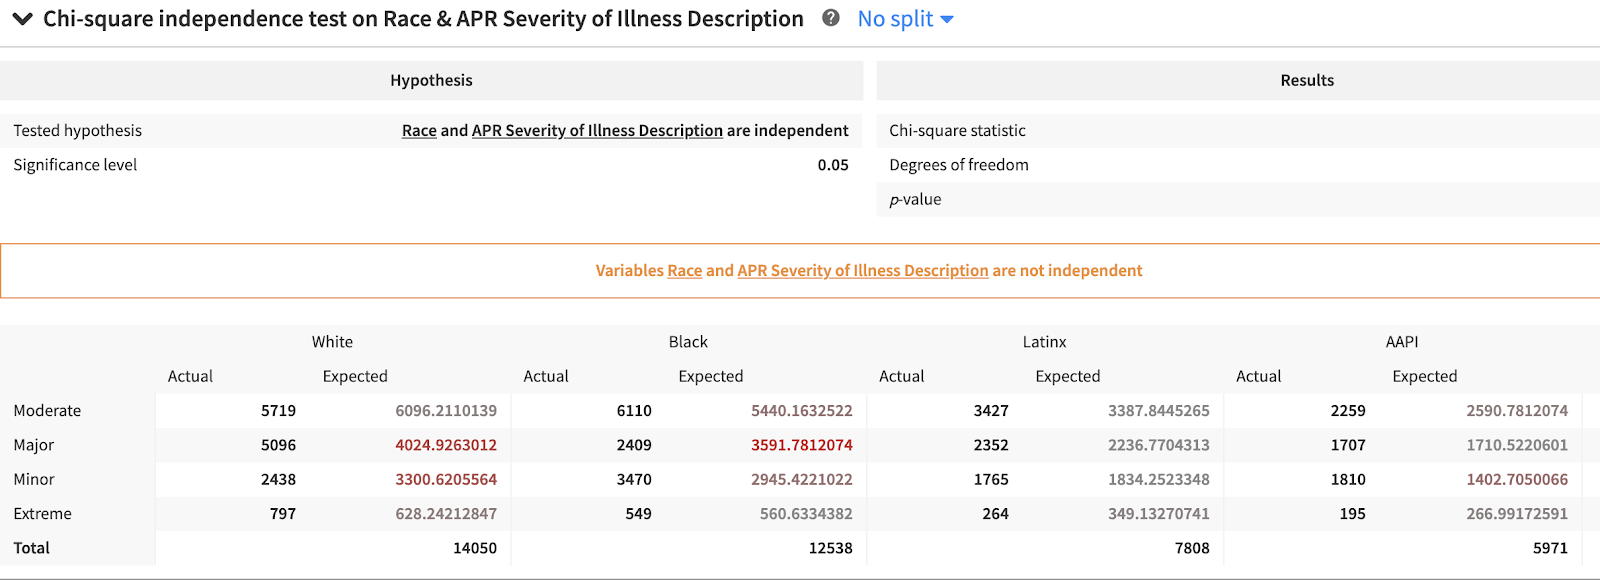Click the AAPI column header
This screenshot has width=1600, height=580.
coord(1401,342)
